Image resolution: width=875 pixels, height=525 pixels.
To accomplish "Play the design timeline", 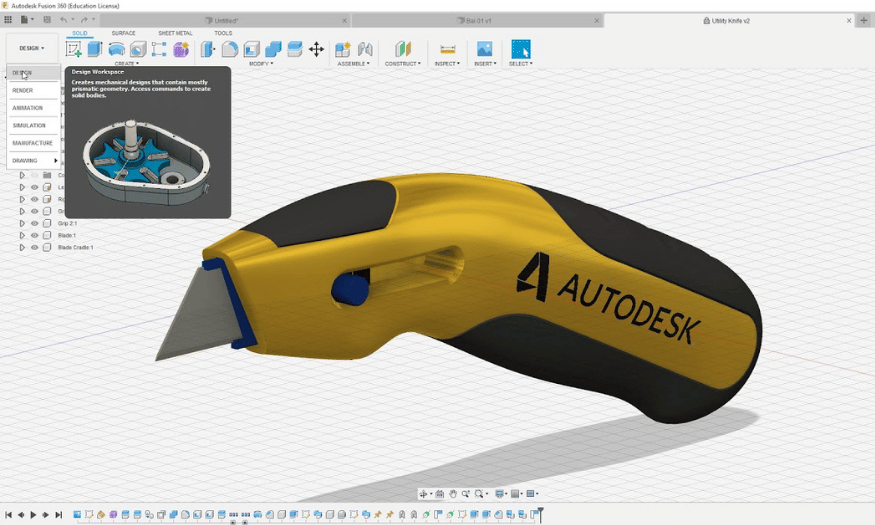I will click(33, 514).
